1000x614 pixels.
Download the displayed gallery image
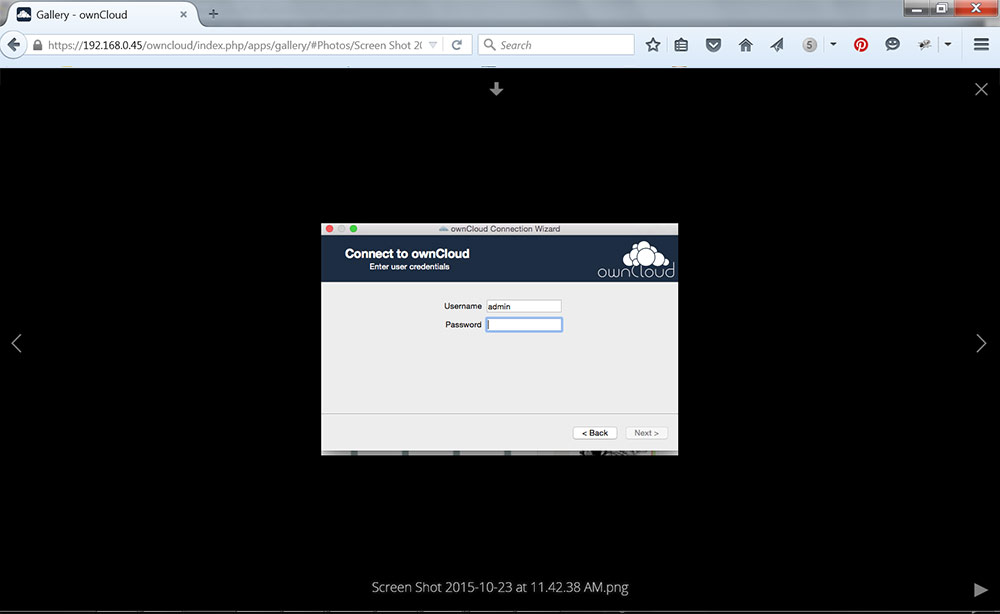(x=496, y=89)
